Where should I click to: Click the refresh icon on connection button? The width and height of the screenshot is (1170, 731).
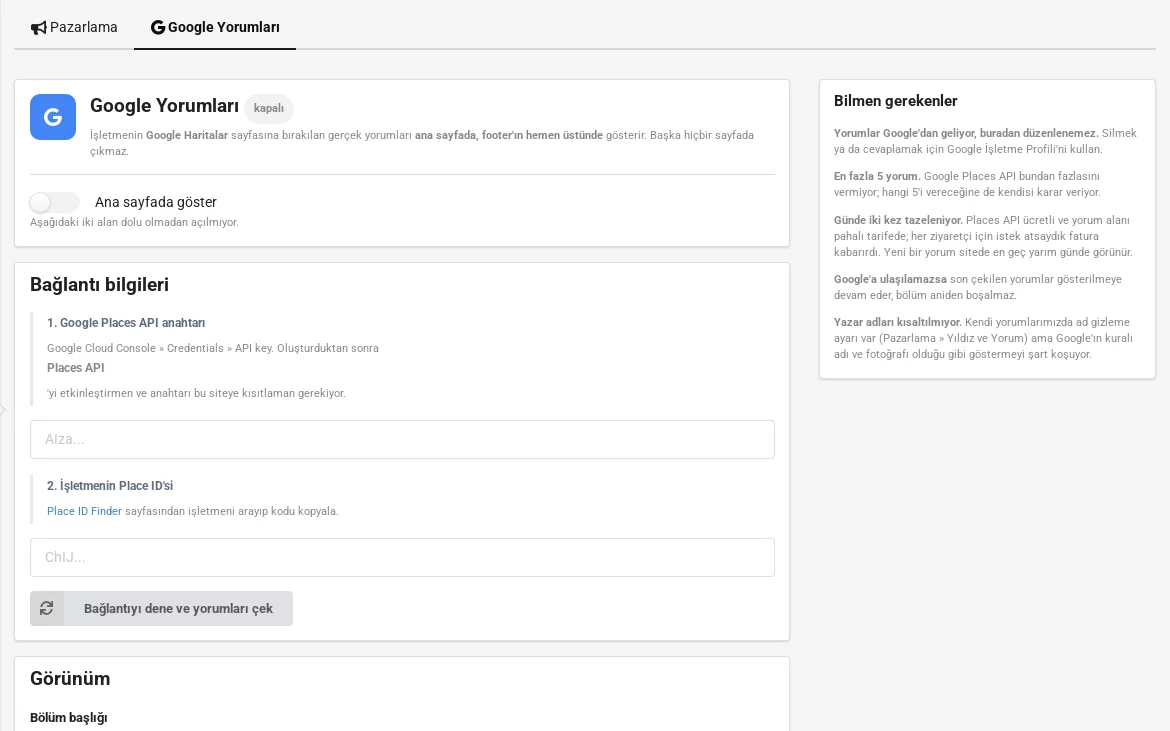pyautogui.click(x=47, y=609)
